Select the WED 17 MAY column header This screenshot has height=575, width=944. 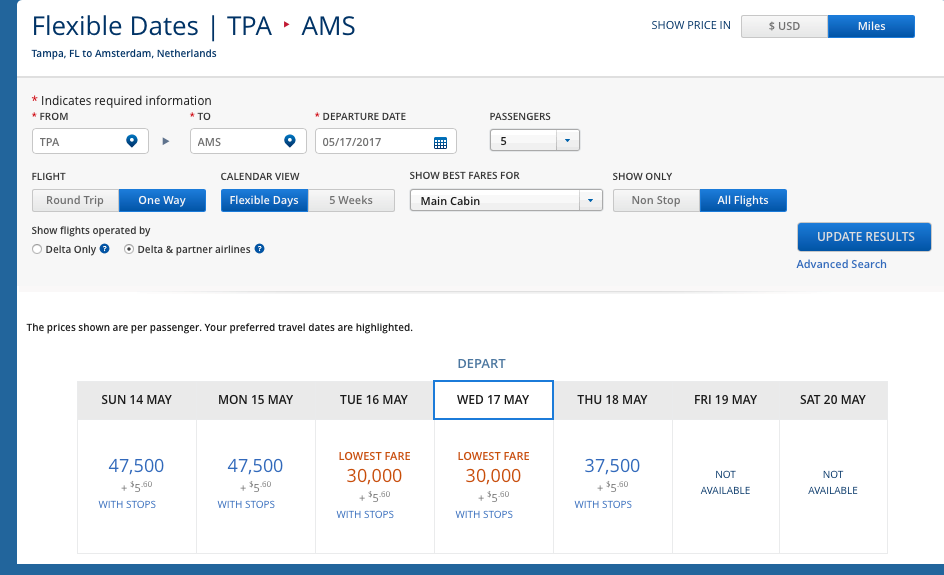pyautogui.click(x=493, y=400)
